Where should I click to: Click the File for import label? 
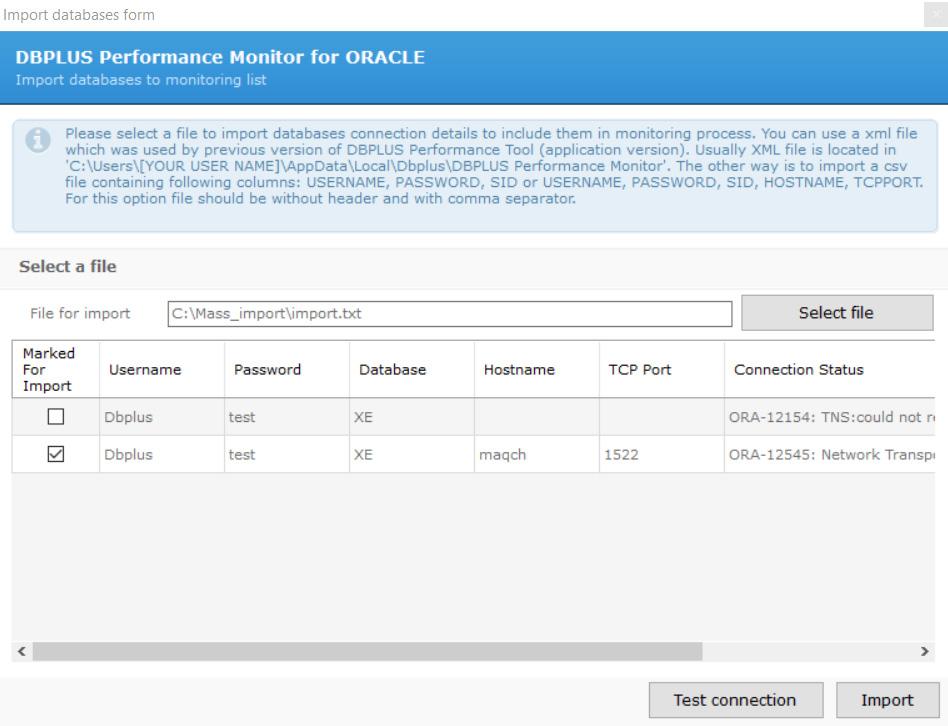(80, 313)
